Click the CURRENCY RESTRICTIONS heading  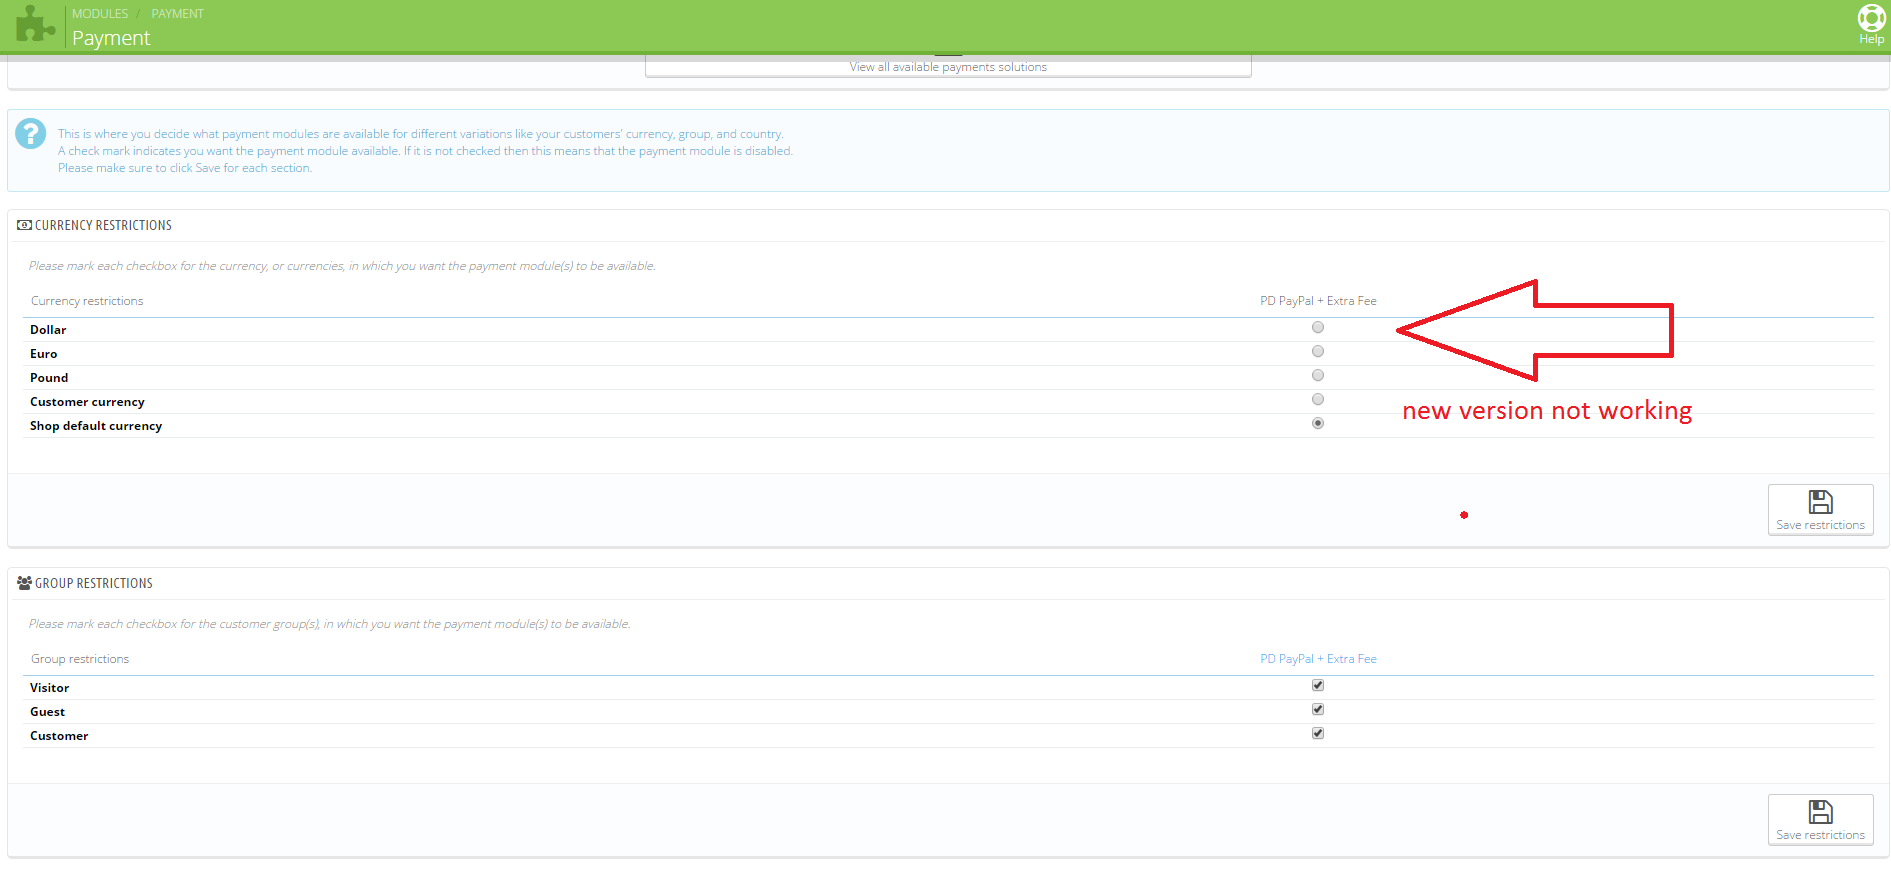[x=103, y=226]
